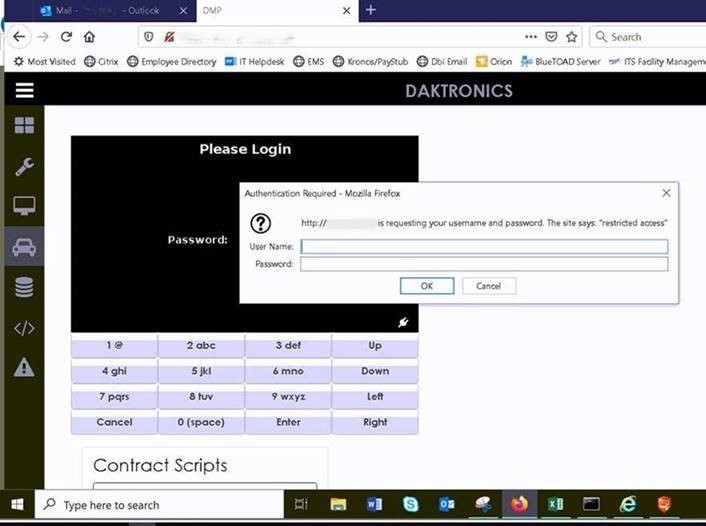Click the keypad Up key
The image size is (706, 526).
point(375,345)
